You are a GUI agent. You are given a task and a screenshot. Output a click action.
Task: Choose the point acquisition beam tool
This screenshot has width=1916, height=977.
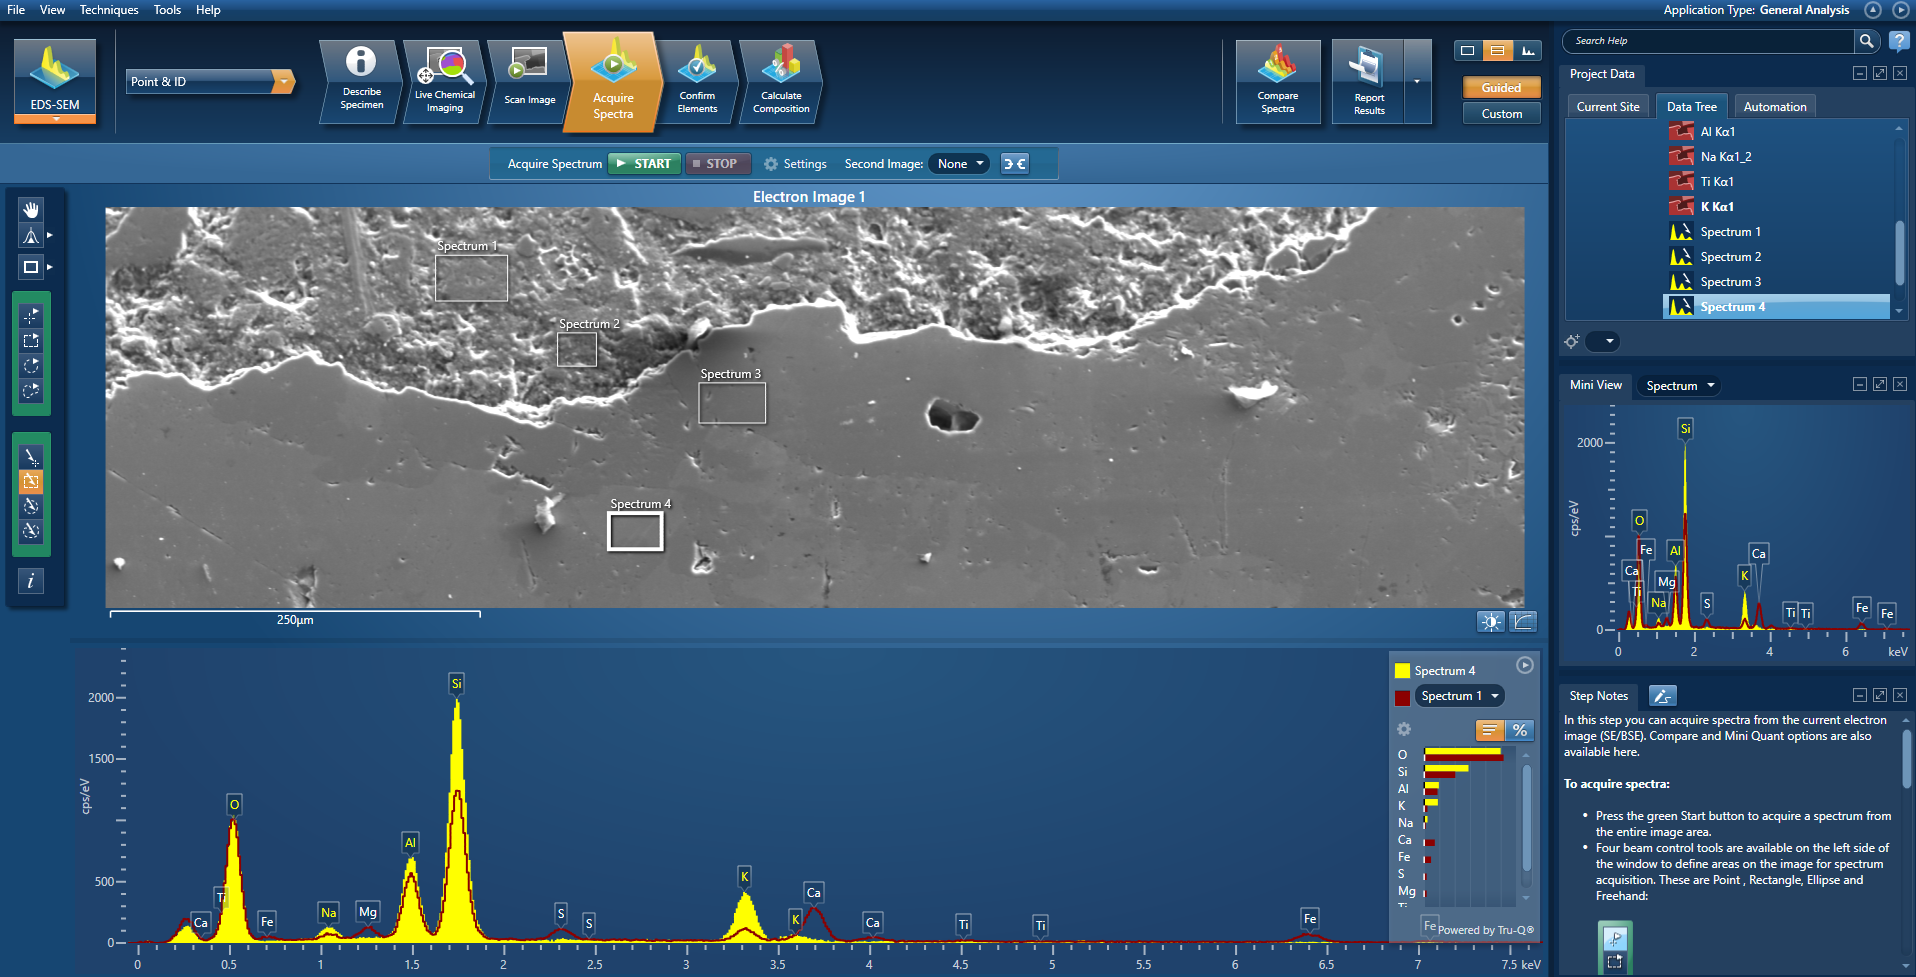[31, 316]
